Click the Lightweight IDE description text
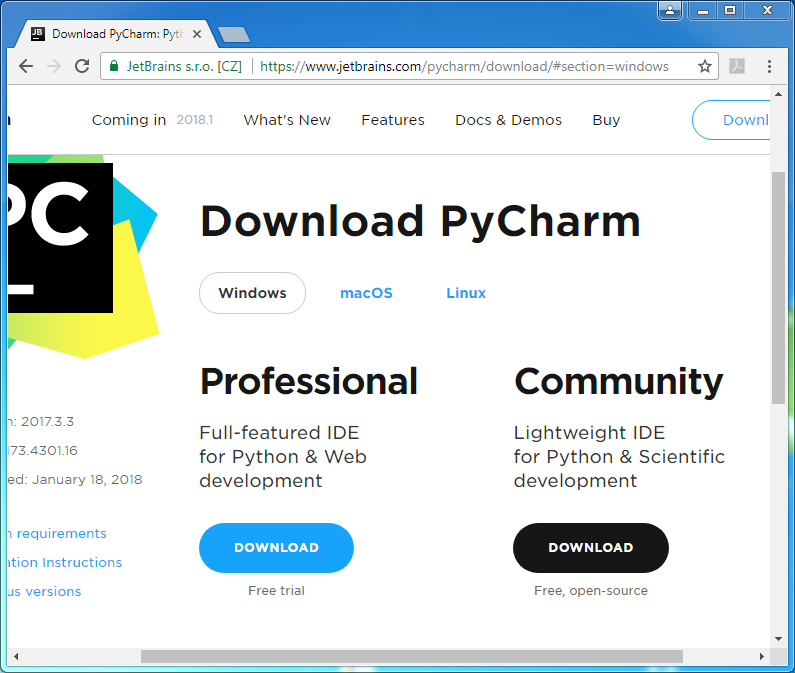The height and width of the screenshot is (673, 795). pos(619,456)
